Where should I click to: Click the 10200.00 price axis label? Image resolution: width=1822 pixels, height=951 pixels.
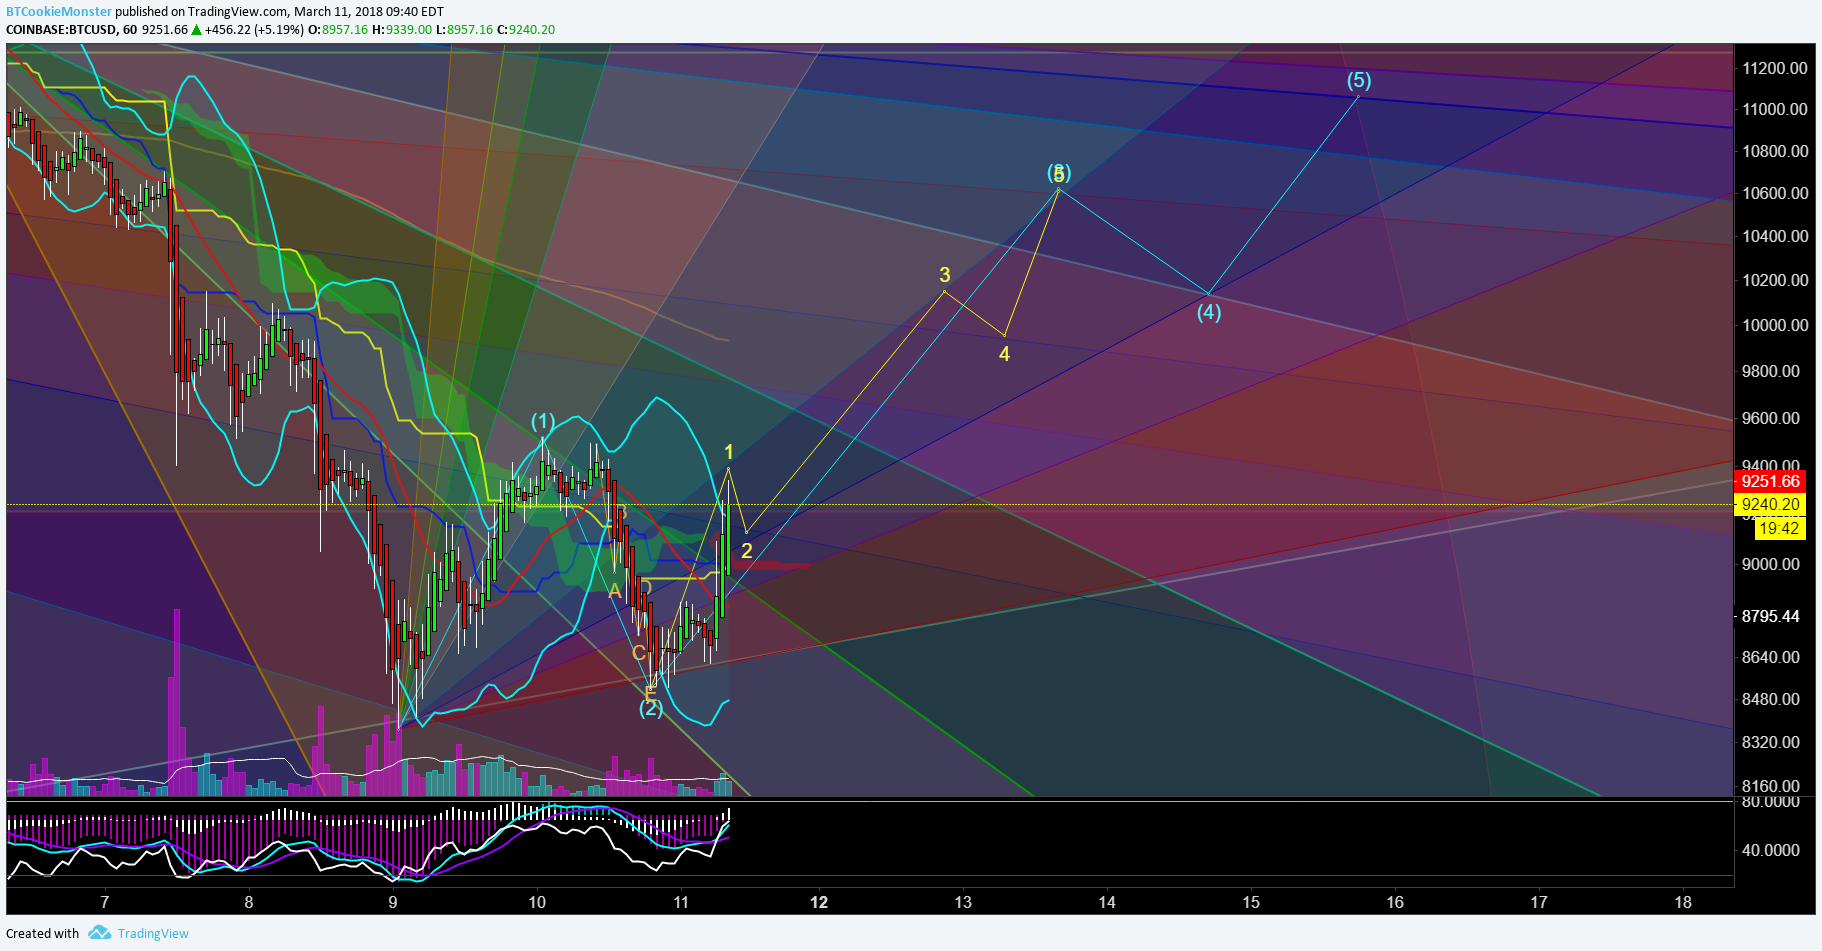click(x=1775, y=280)
